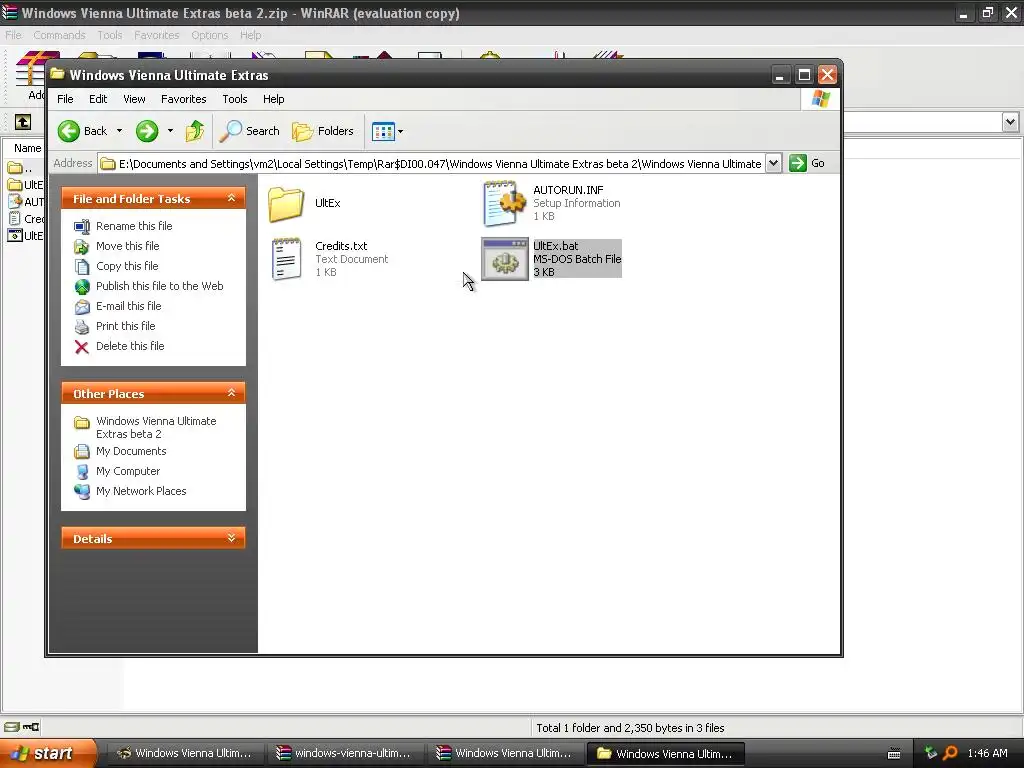The width and height of the screenshot is (1024, 768).
Task: Open My Network Places link
Action: (141, 491)
